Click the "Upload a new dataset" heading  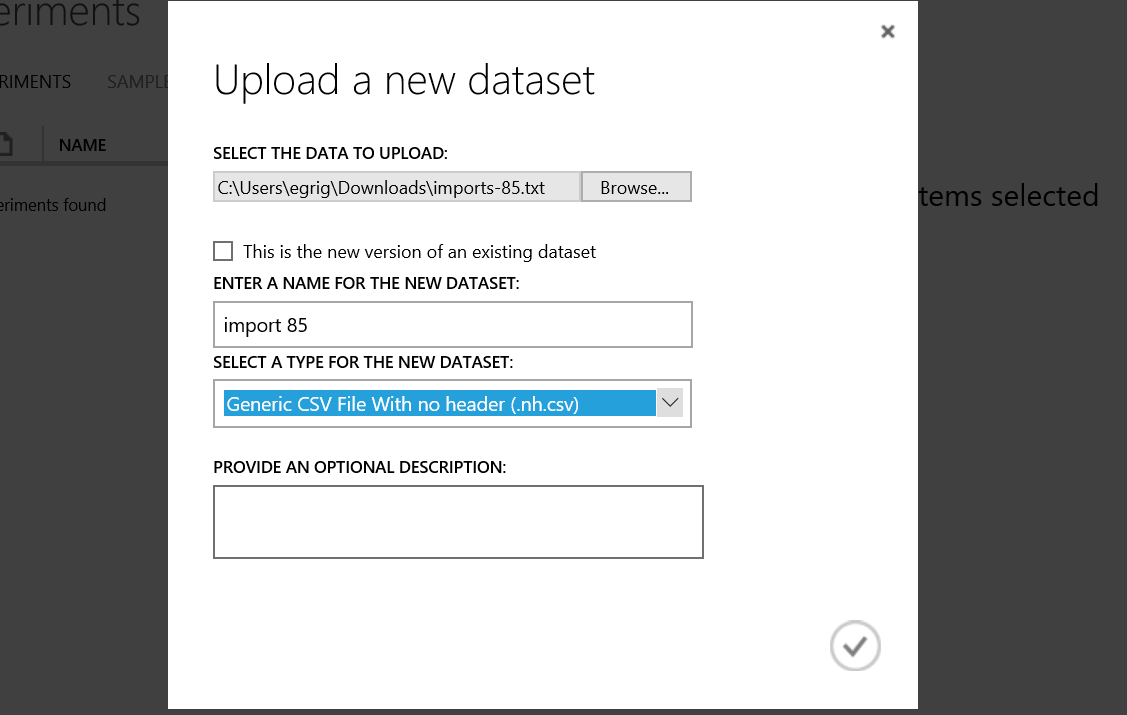(404, 81)
